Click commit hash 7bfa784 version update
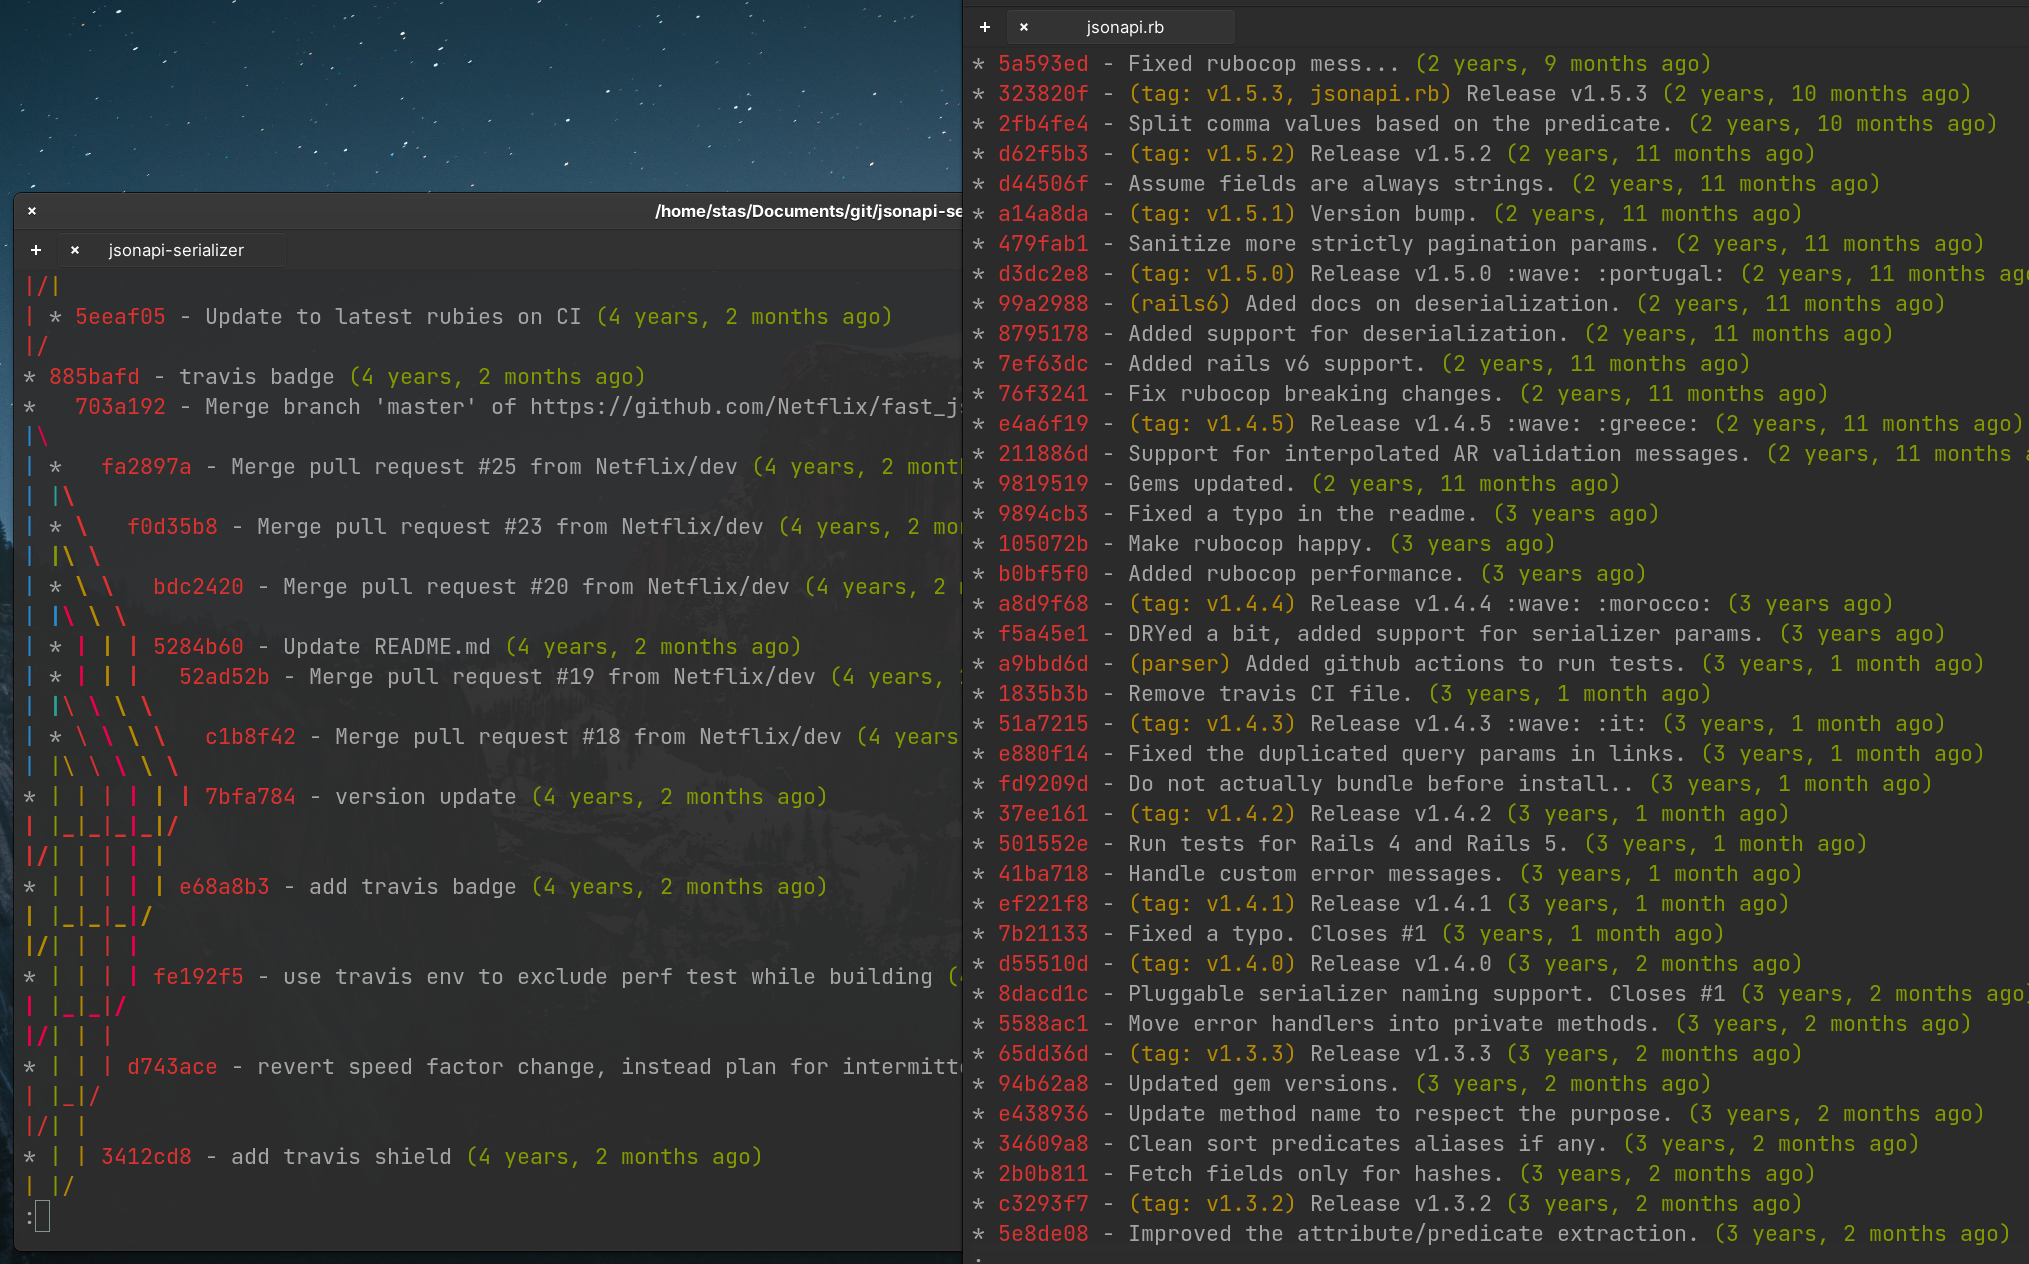Image resolution: width=2029 pixels, height=1264 pixels. tap(250, 797)
